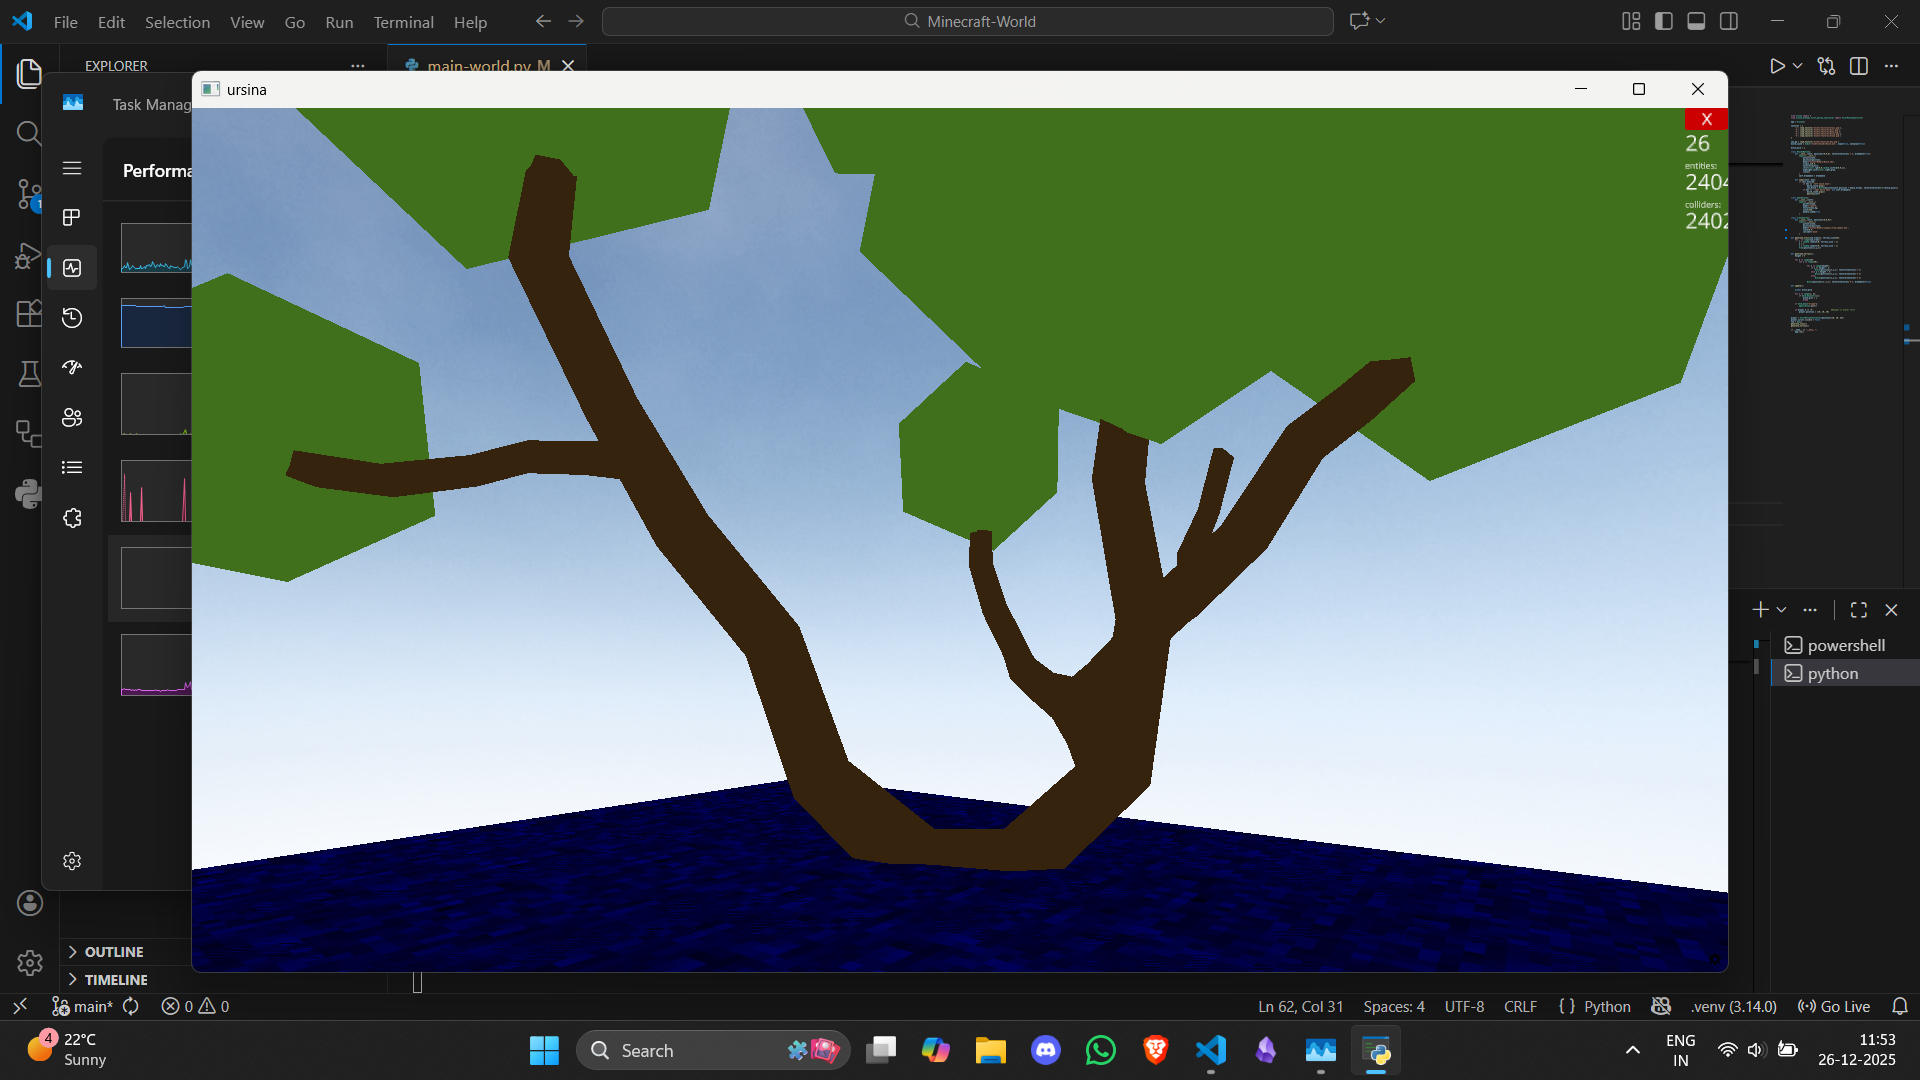Open the new terminal launch profile dropdown
This screenshot has height=1080, width=1920.
1782,610
